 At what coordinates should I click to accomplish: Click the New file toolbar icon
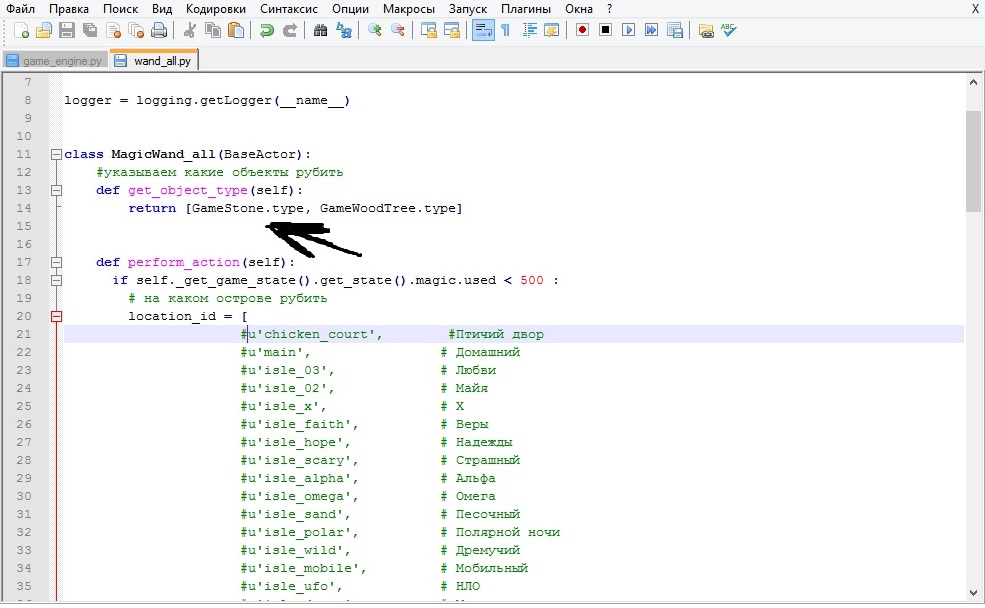[x=21, y=31]
